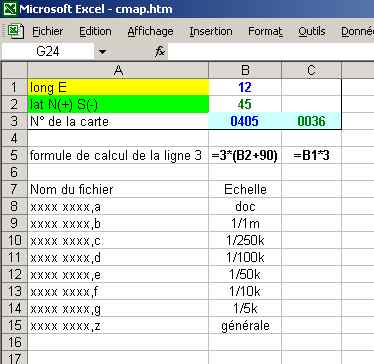The image size is (374, 364).
Task: Select cell '1/100k'
Action: [245, 257]
